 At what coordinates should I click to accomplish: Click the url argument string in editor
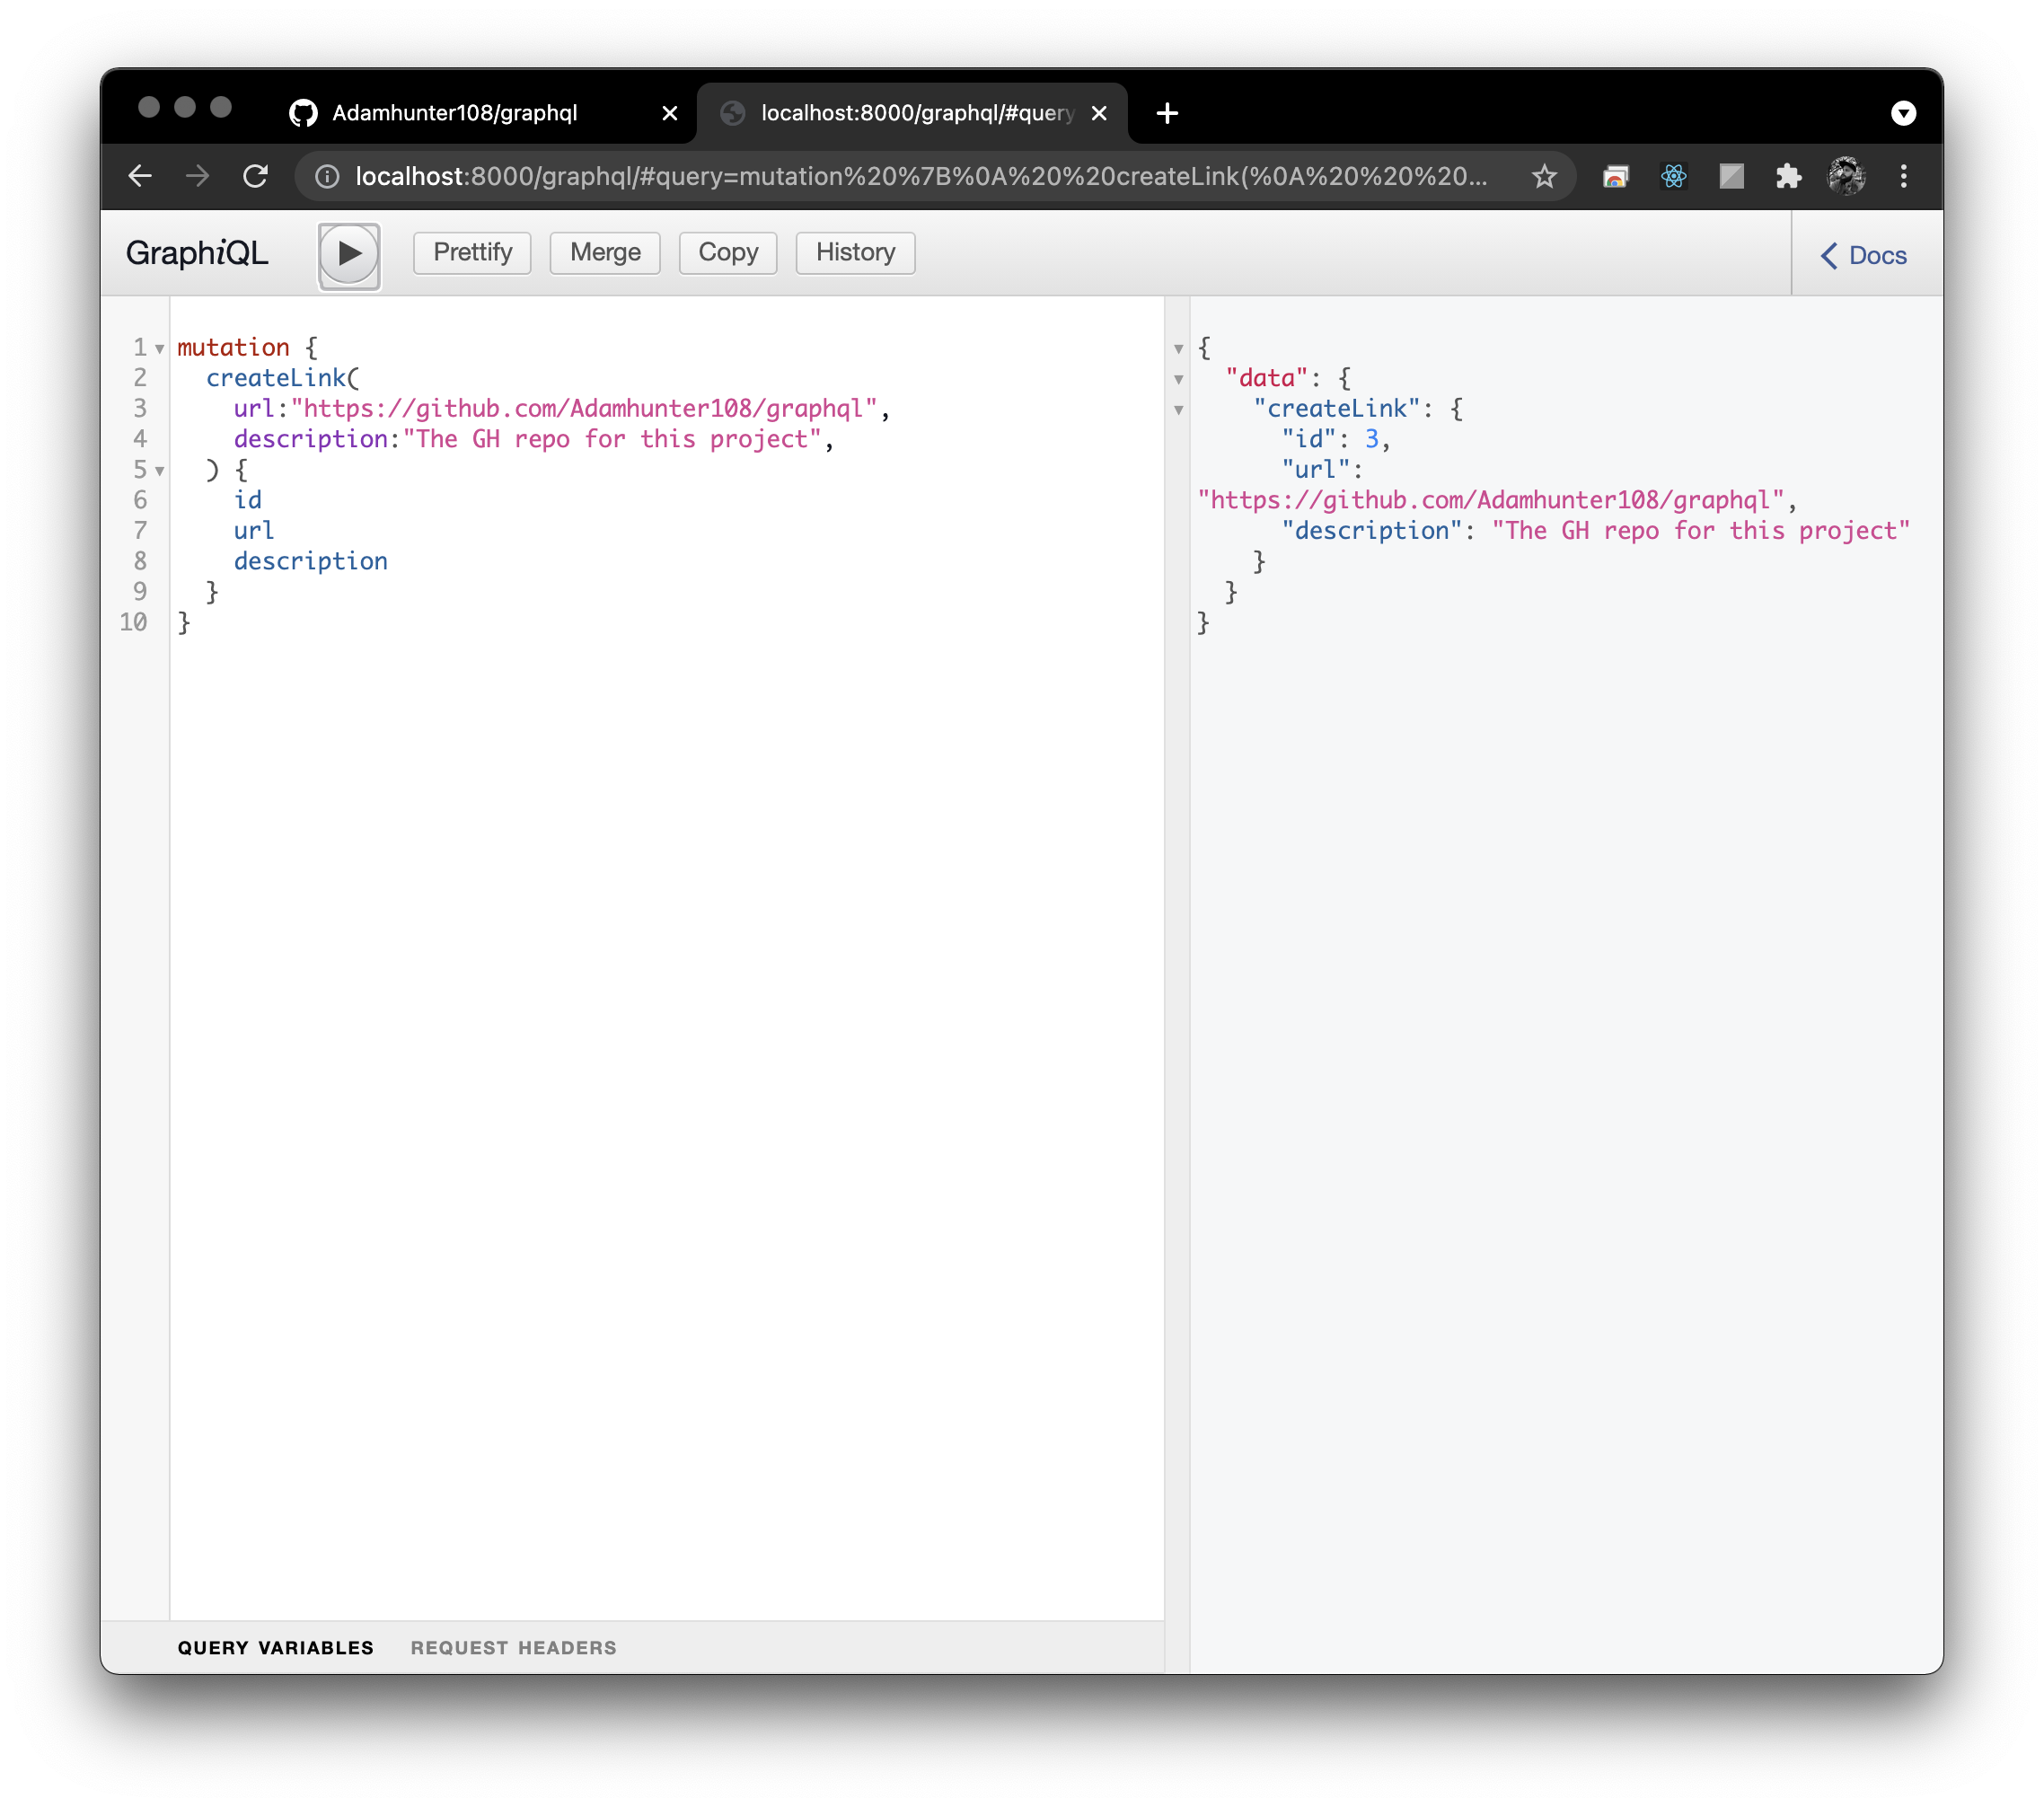(584, 409)
